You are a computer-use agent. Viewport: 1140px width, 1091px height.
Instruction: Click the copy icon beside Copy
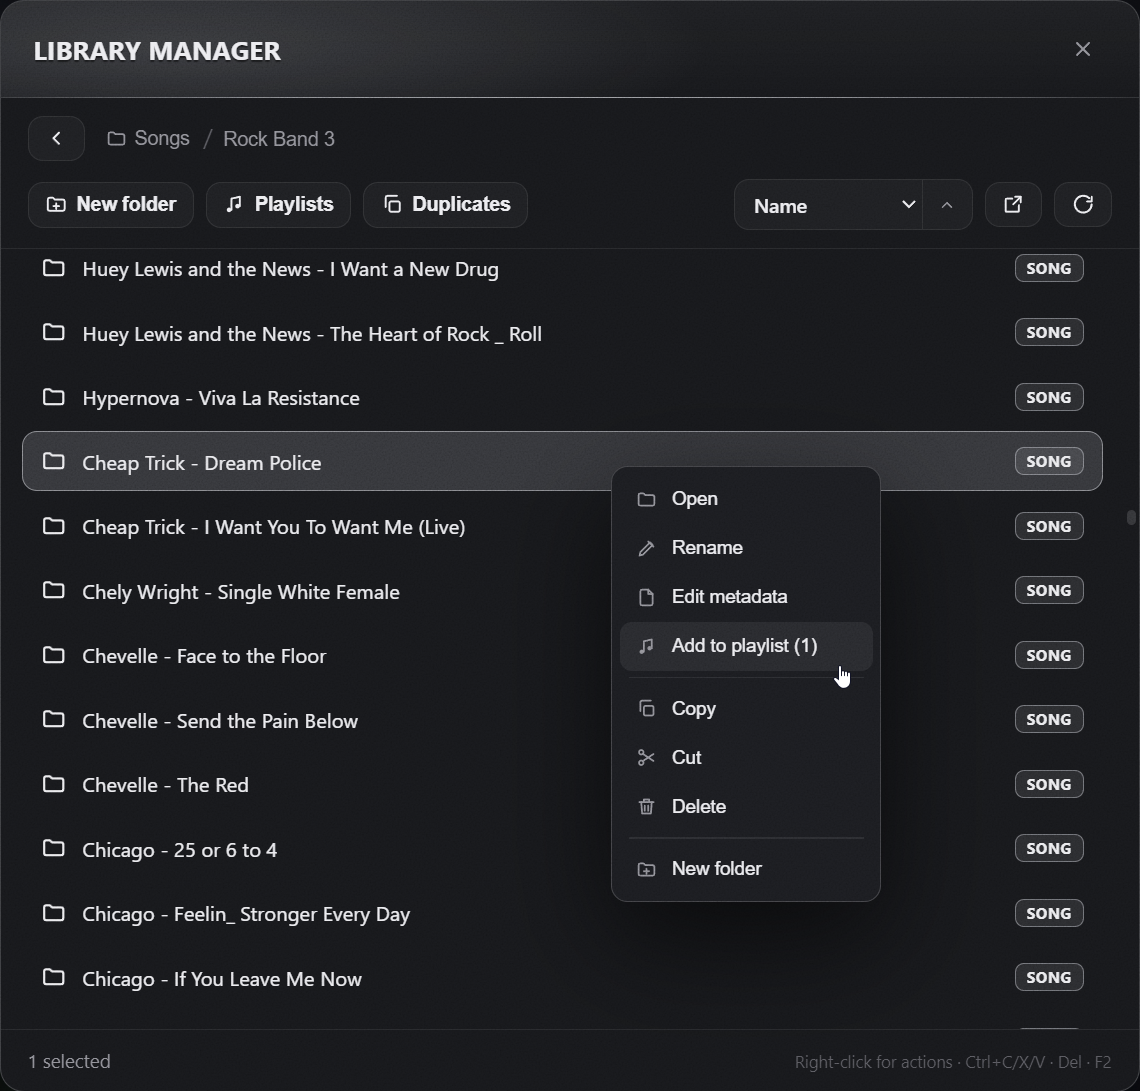(646, 708)
